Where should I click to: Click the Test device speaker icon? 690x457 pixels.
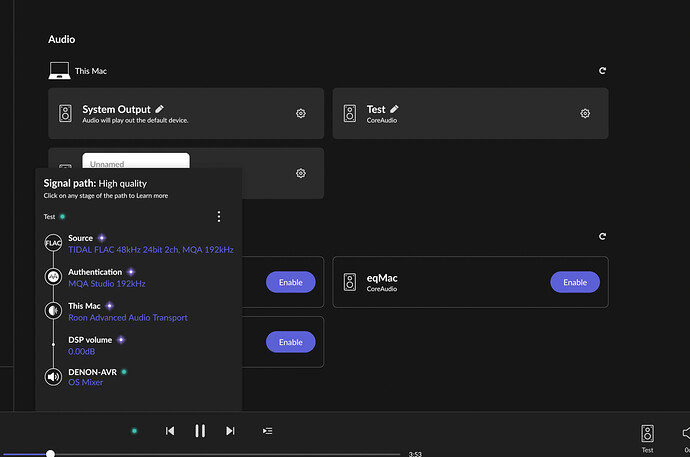tap(350, 113)
